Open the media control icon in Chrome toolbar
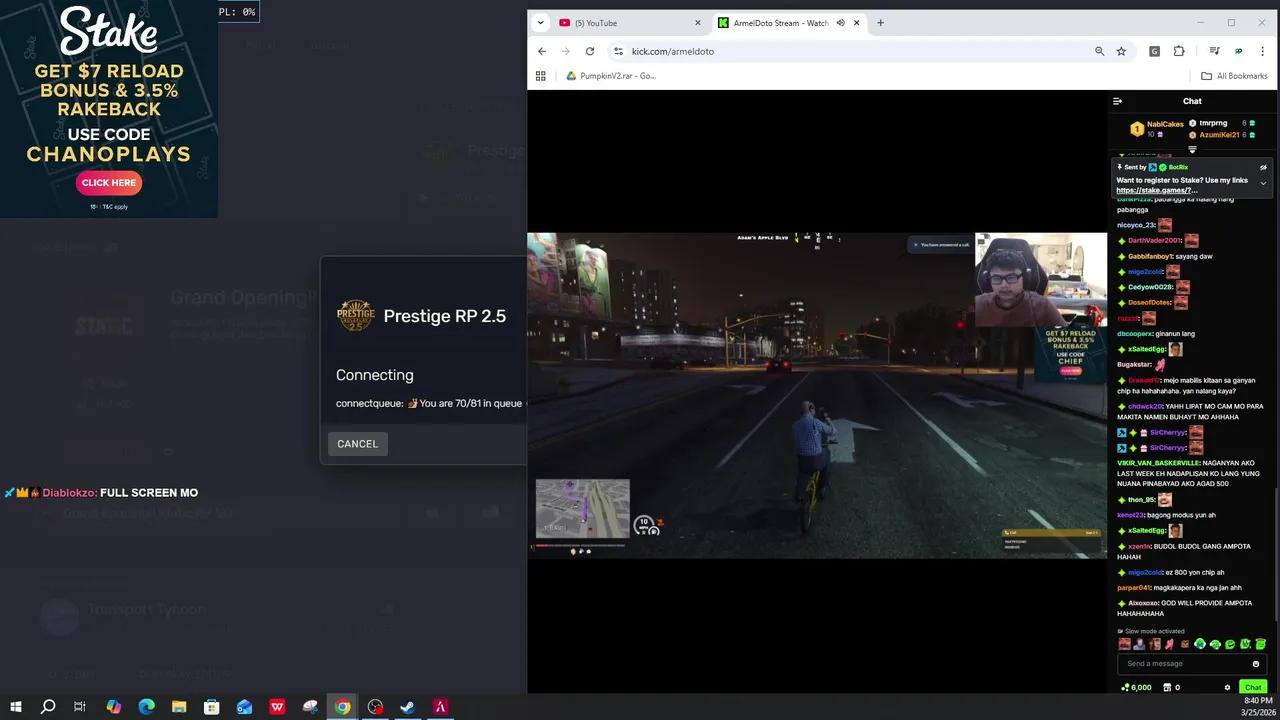The image size is (1280, 720). (1214, 51)
